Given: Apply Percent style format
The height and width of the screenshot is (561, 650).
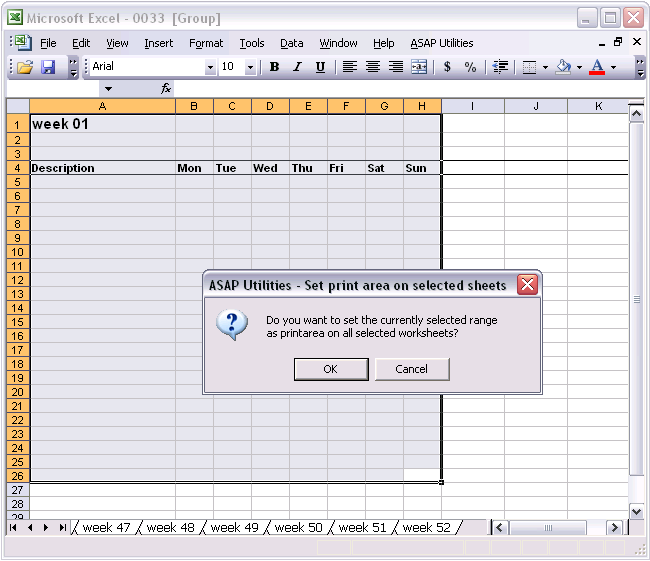Looking at the screenshot, I should pos(470,67).
